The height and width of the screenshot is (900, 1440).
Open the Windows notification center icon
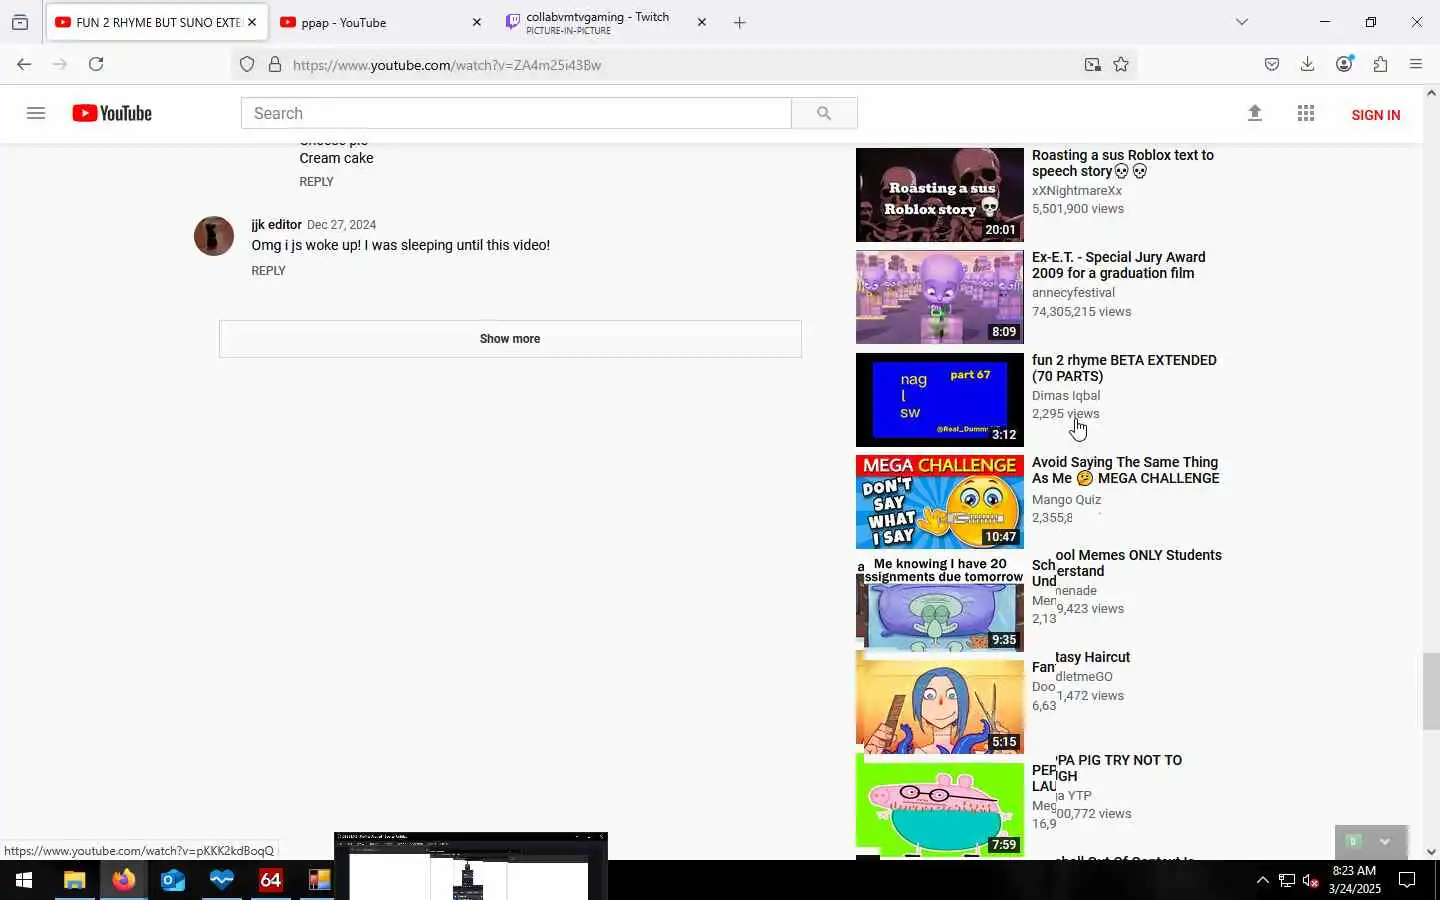point(1407,880)
